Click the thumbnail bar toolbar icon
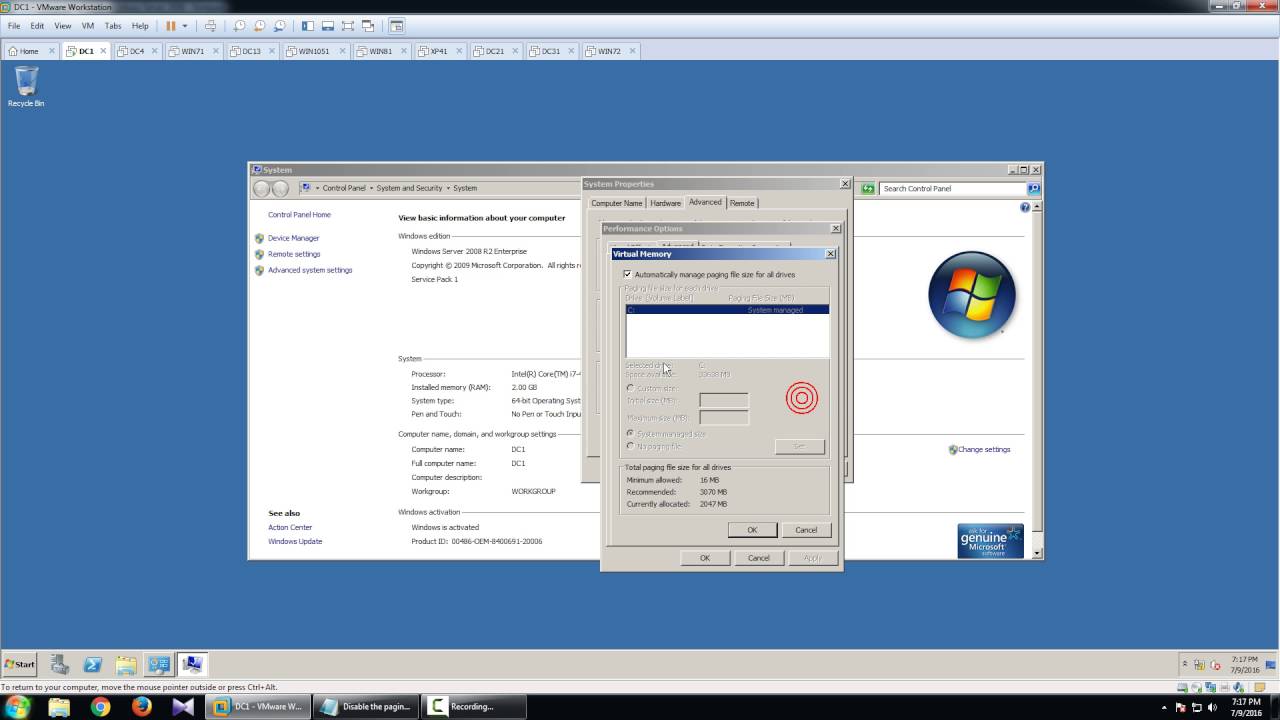Image resolution: width=1280 pixels, height=720 pixels. 328,26
